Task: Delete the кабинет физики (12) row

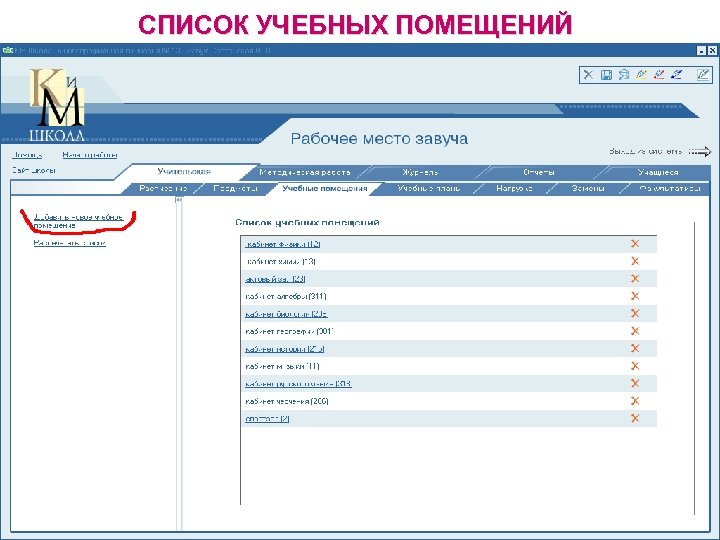Action: [635, 244]
